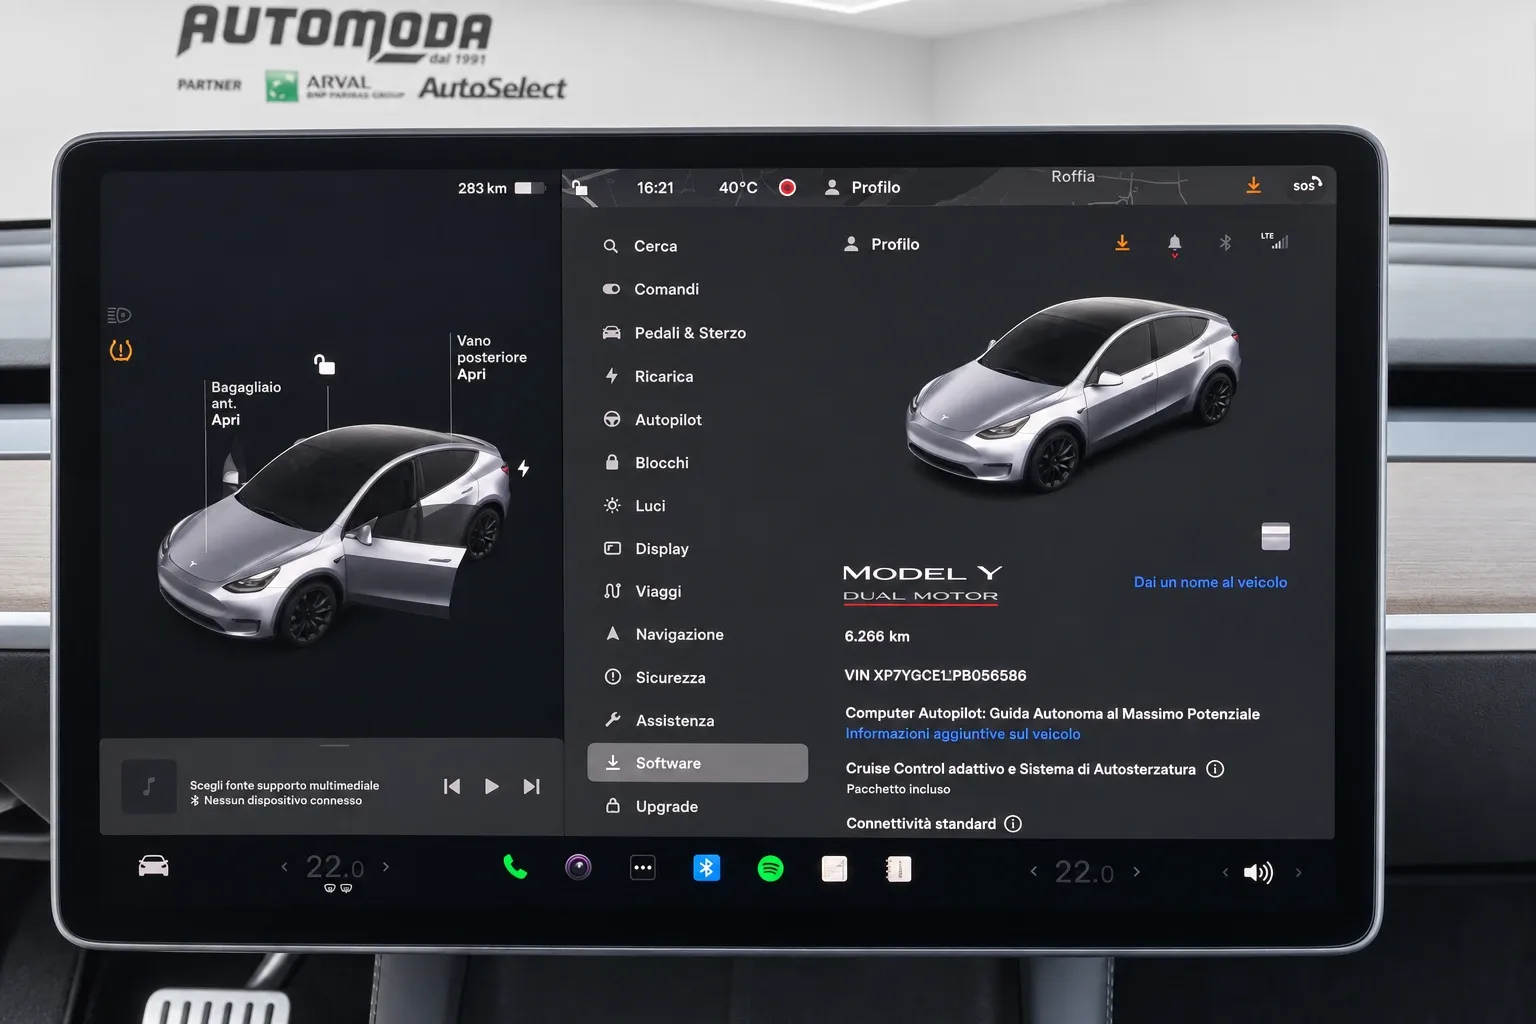Image resolution: width=1536 pixels, height=1024 pixels.
Task: Open the Comandi menu
Action: pos(651,289)
